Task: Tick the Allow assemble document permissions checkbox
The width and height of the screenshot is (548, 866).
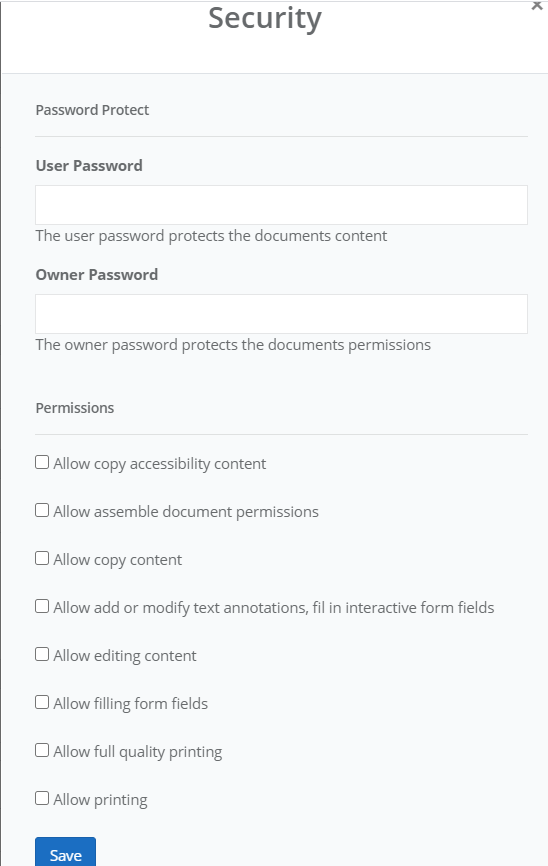Action: click(x=42, y=510)
